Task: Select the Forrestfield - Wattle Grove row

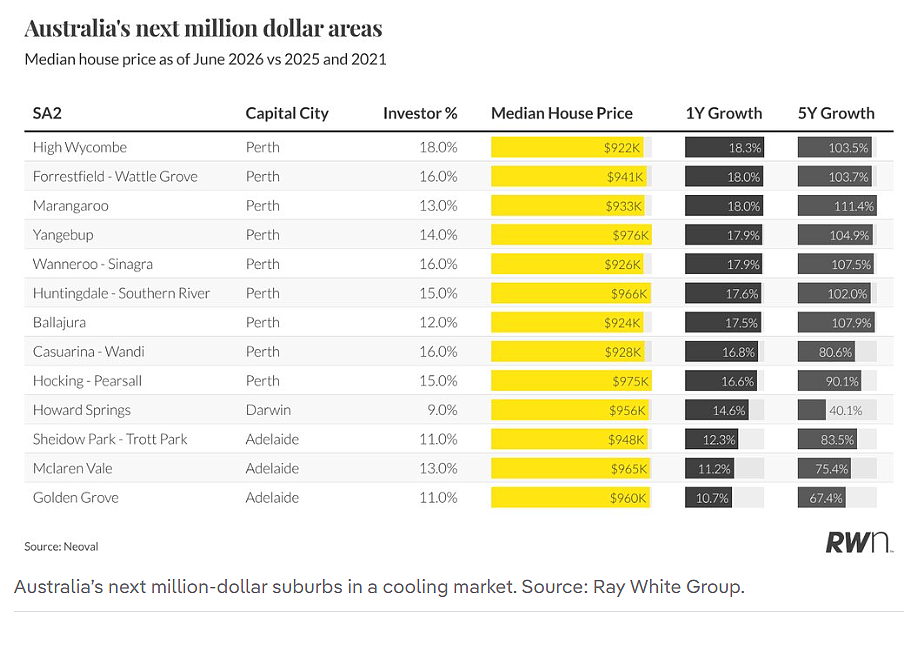Action: [458, 177]
